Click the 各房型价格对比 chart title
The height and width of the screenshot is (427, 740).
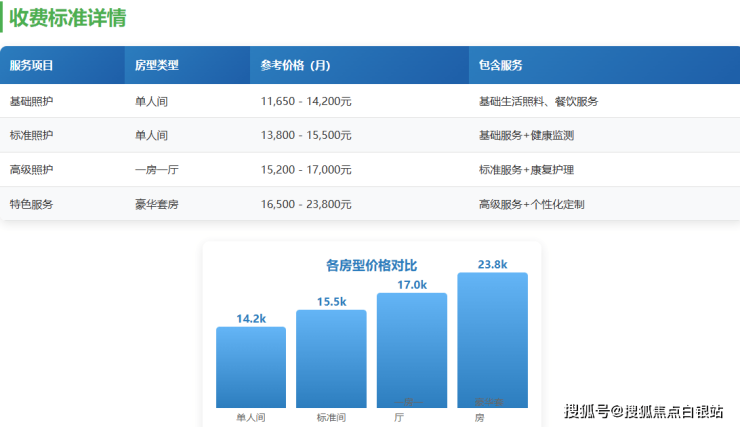(x=371, y=266)
